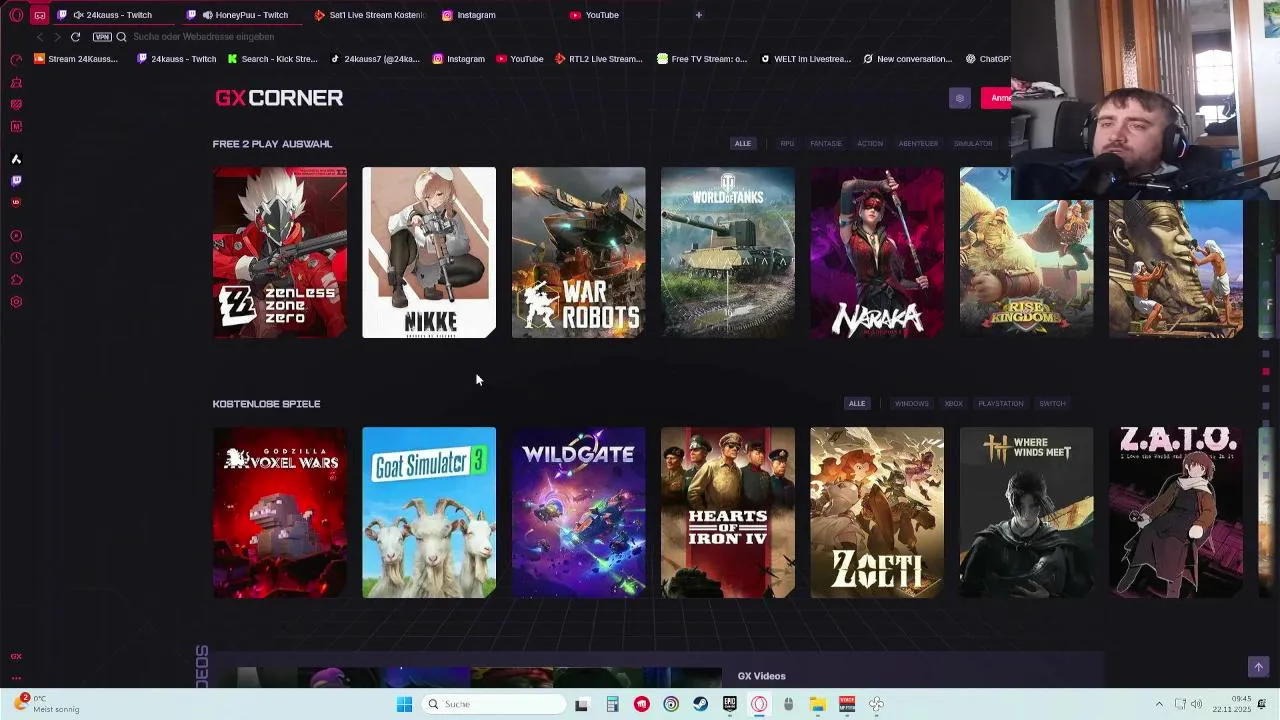Open the red circular icon below Twitch in sidebar

[x=16, y=203]
